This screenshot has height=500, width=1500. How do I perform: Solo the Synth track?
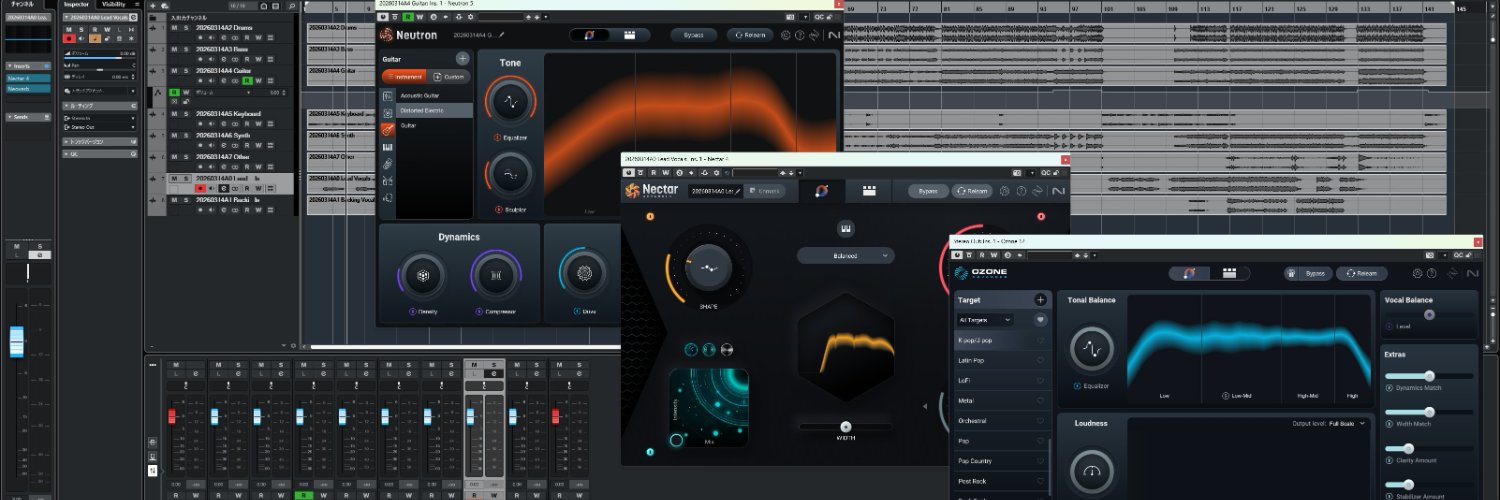(x=186, y=135)
